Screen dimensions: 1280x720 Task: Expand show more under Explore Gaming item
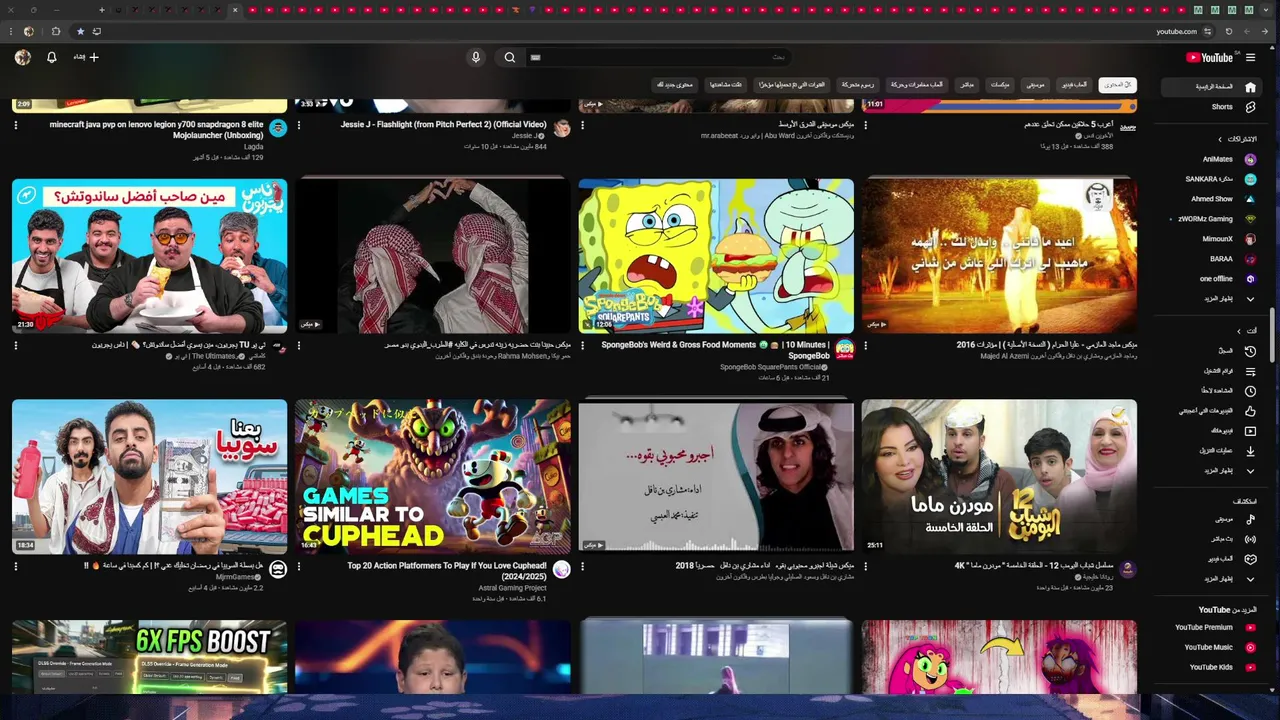point(1213,579)
